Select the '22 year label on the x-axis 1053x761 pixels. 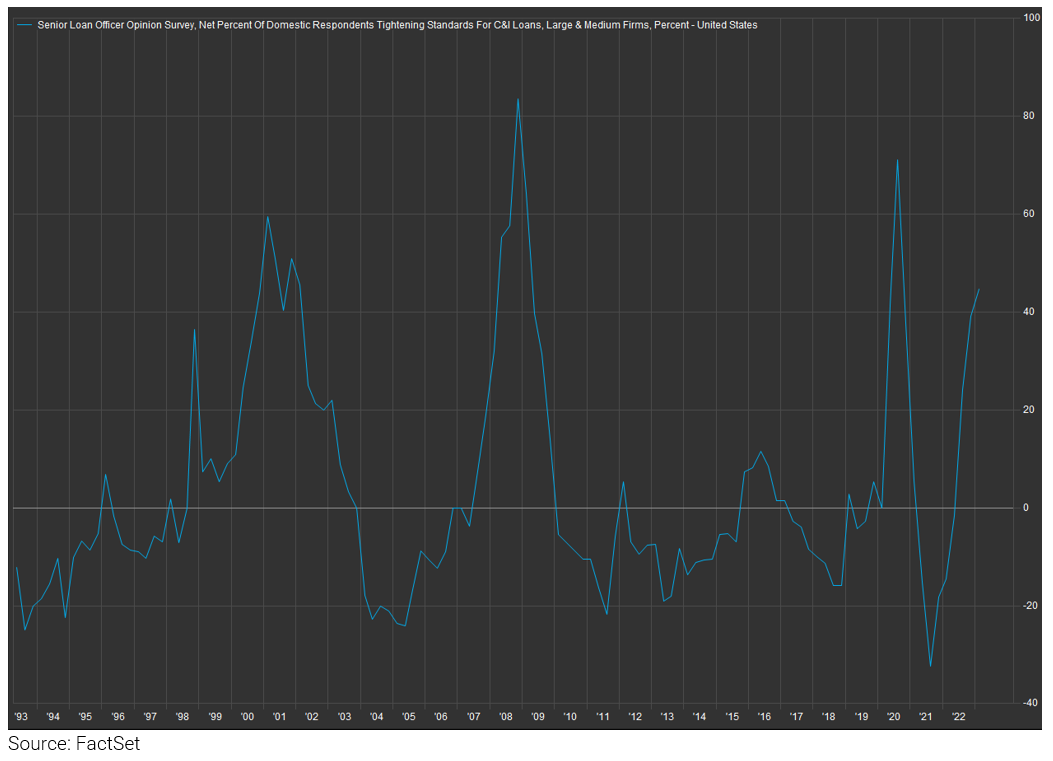pyautogui.click(x=958, y=716)
